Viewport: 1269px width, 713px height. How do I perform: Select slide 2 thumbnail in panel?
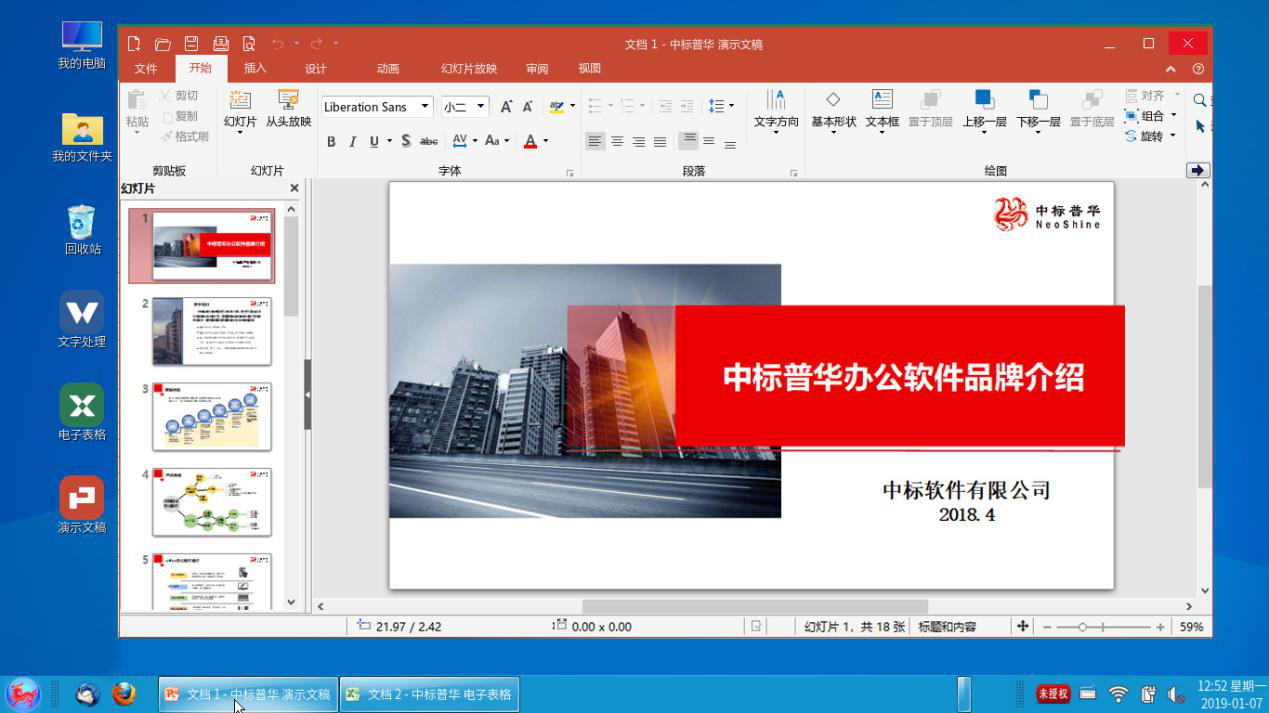click(x=211, y=332)
